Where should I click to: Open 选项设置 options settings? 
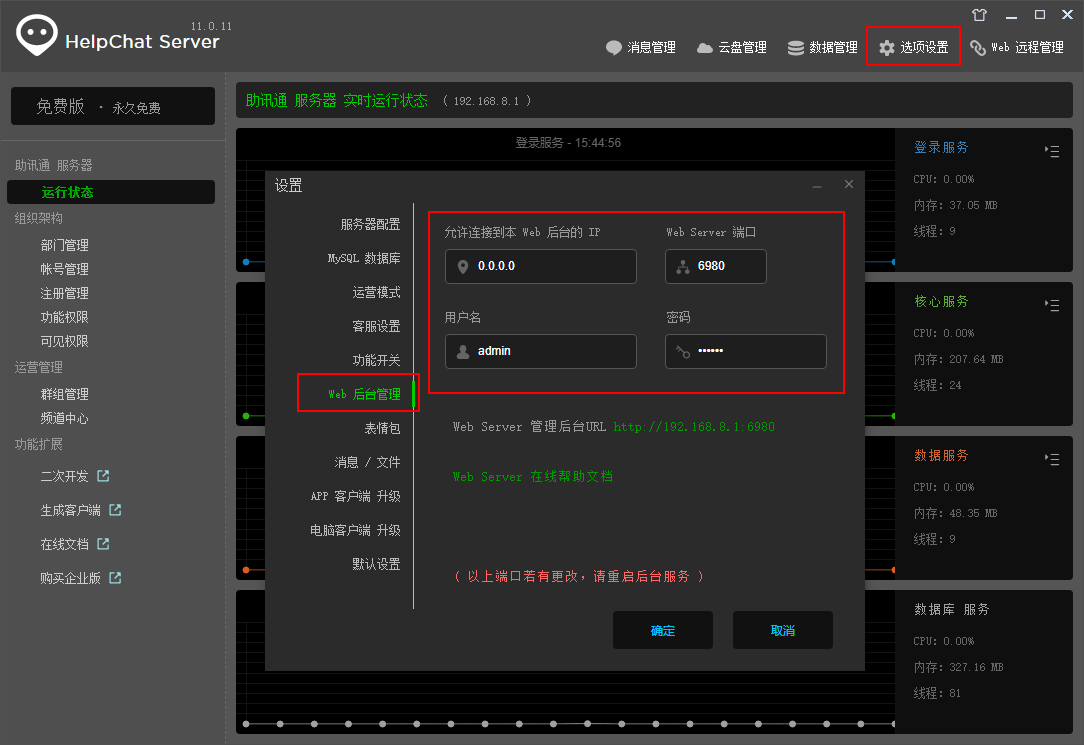[913, 47]
